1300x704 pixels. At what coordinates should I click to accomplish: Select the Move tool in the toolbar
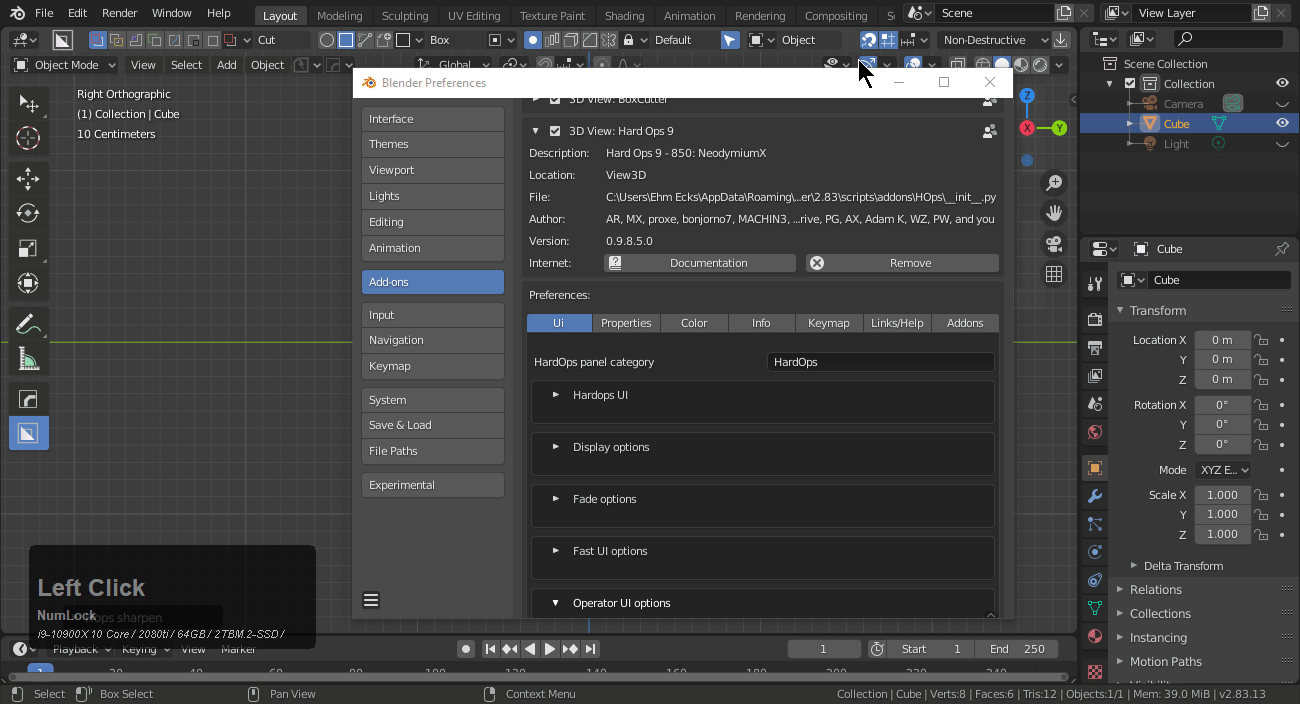(x=28, y=179)
